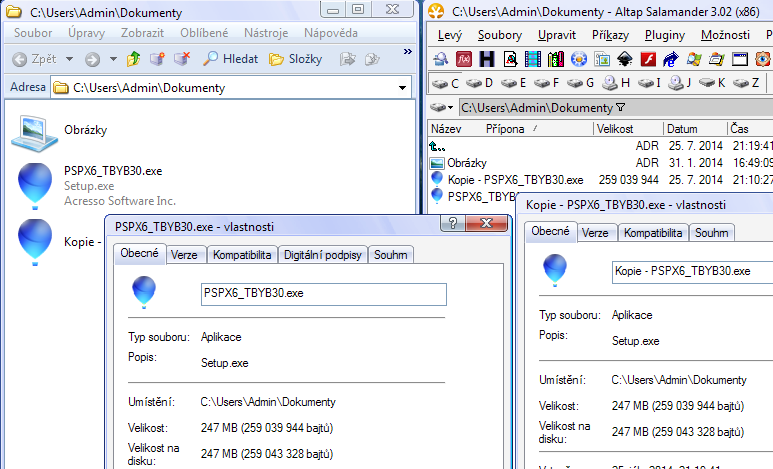This screenshot has height=469, width=773.
Task: Switch to drive G in Salamander
Action: (580, 83)
